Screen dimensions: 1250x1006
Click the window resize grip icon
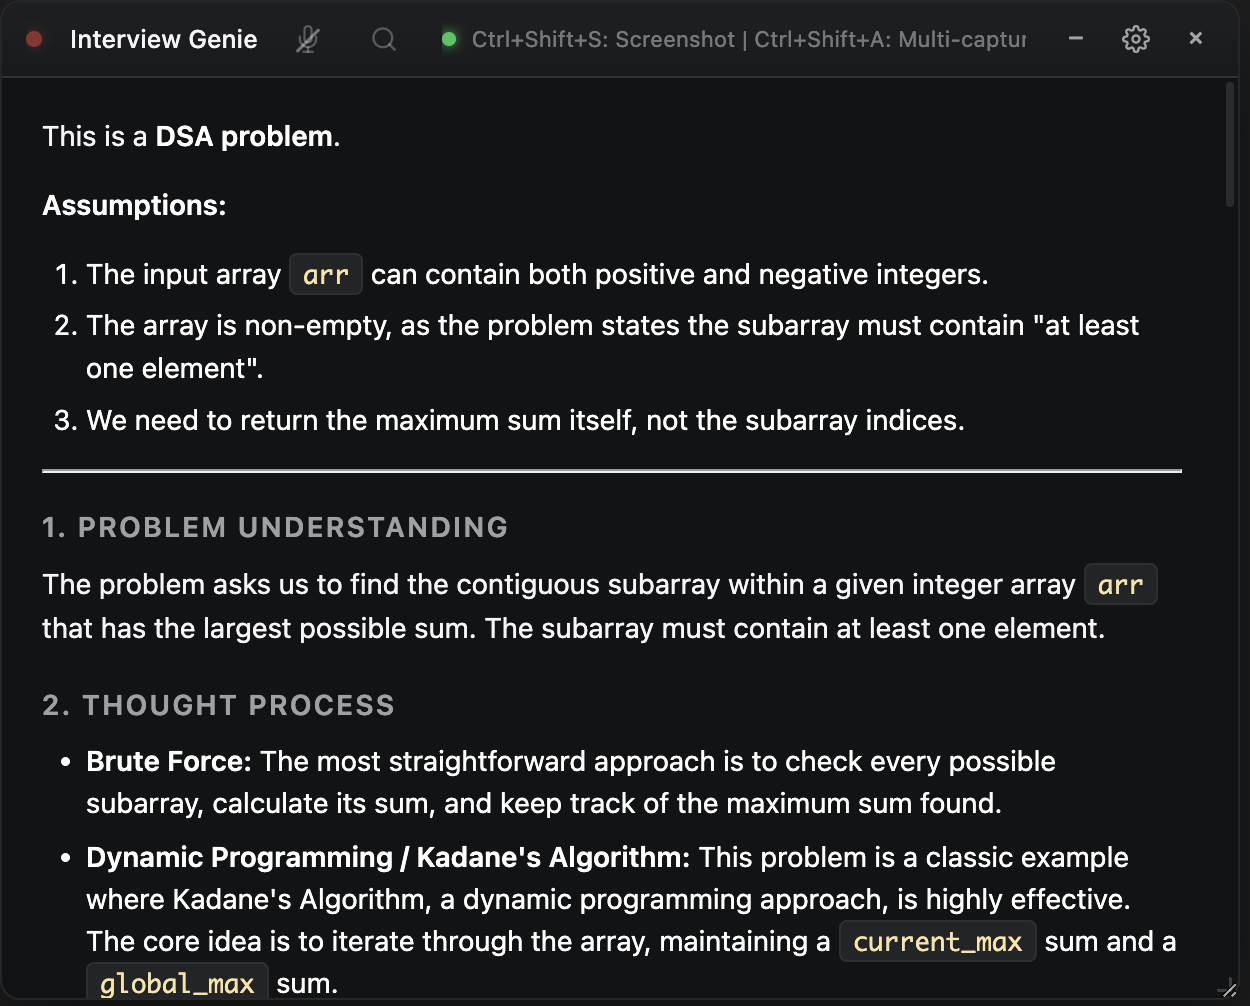[x=1227, y=988]
